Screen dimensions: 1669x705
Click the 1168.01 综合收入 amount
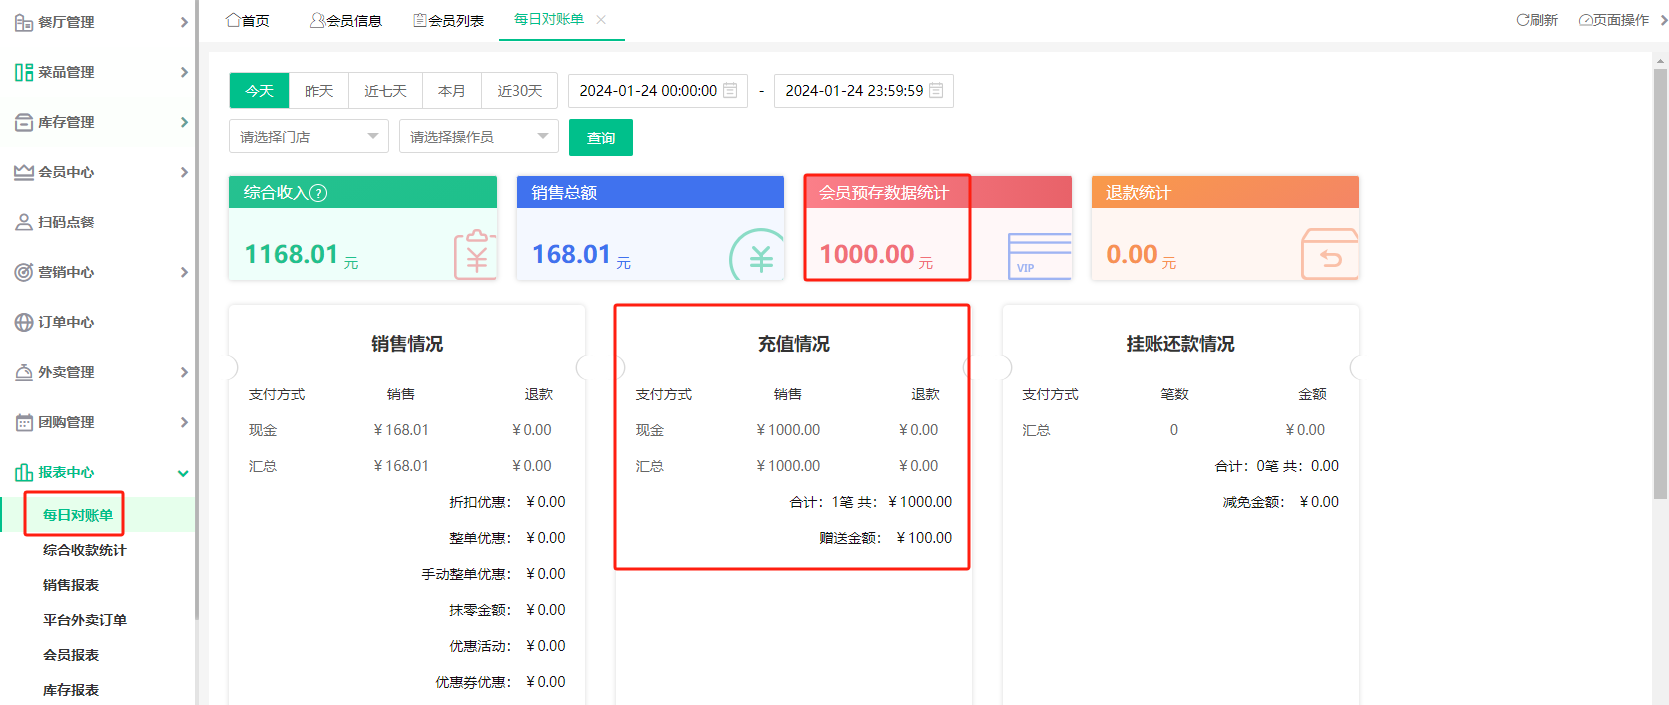[x=292, y=254]
